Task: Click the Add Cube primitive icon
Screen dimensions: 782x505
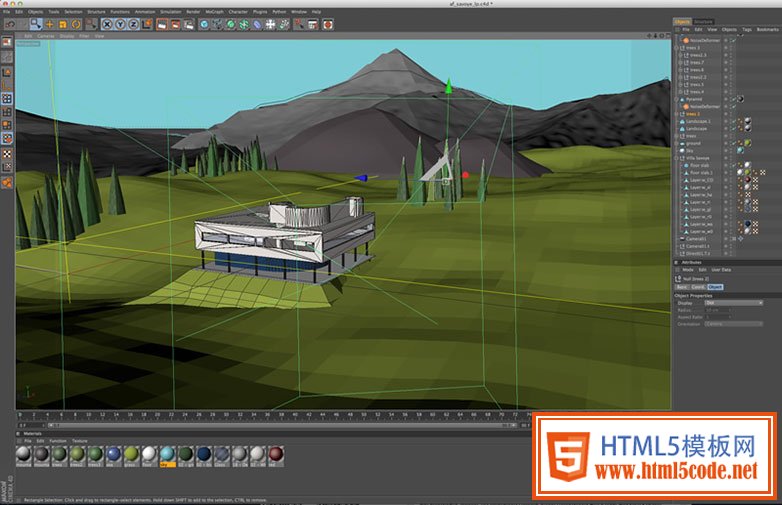Action: pyautogui.click(x=204, y=24)
